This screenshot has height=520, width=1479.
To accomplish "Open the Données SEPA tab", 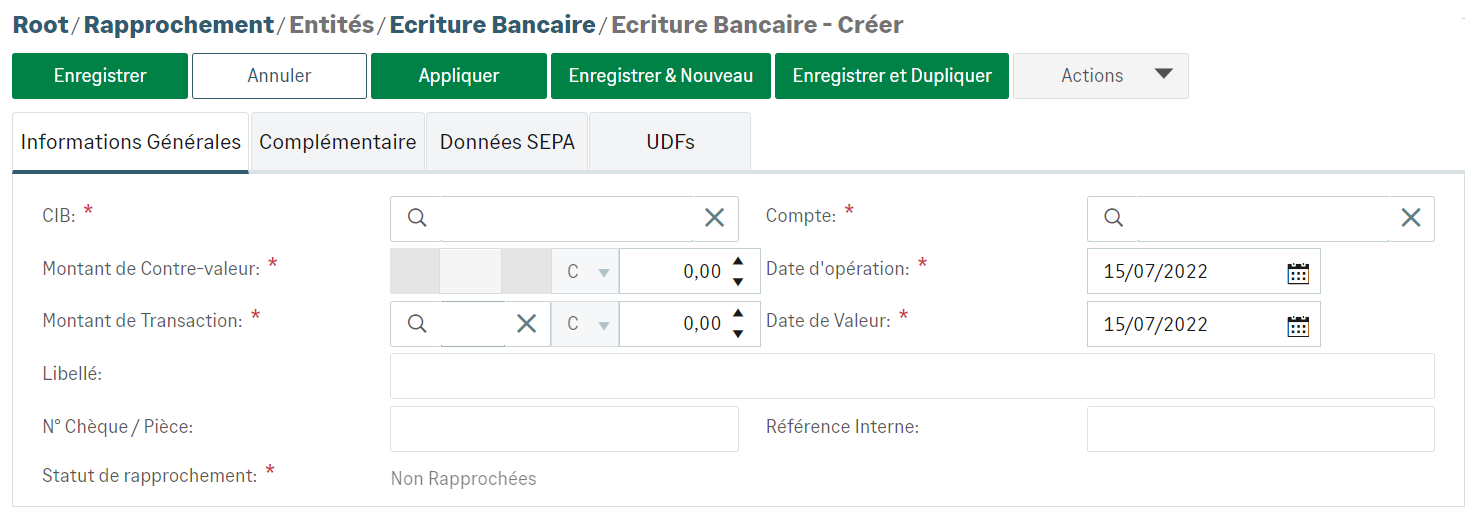I will pos(507,142).
